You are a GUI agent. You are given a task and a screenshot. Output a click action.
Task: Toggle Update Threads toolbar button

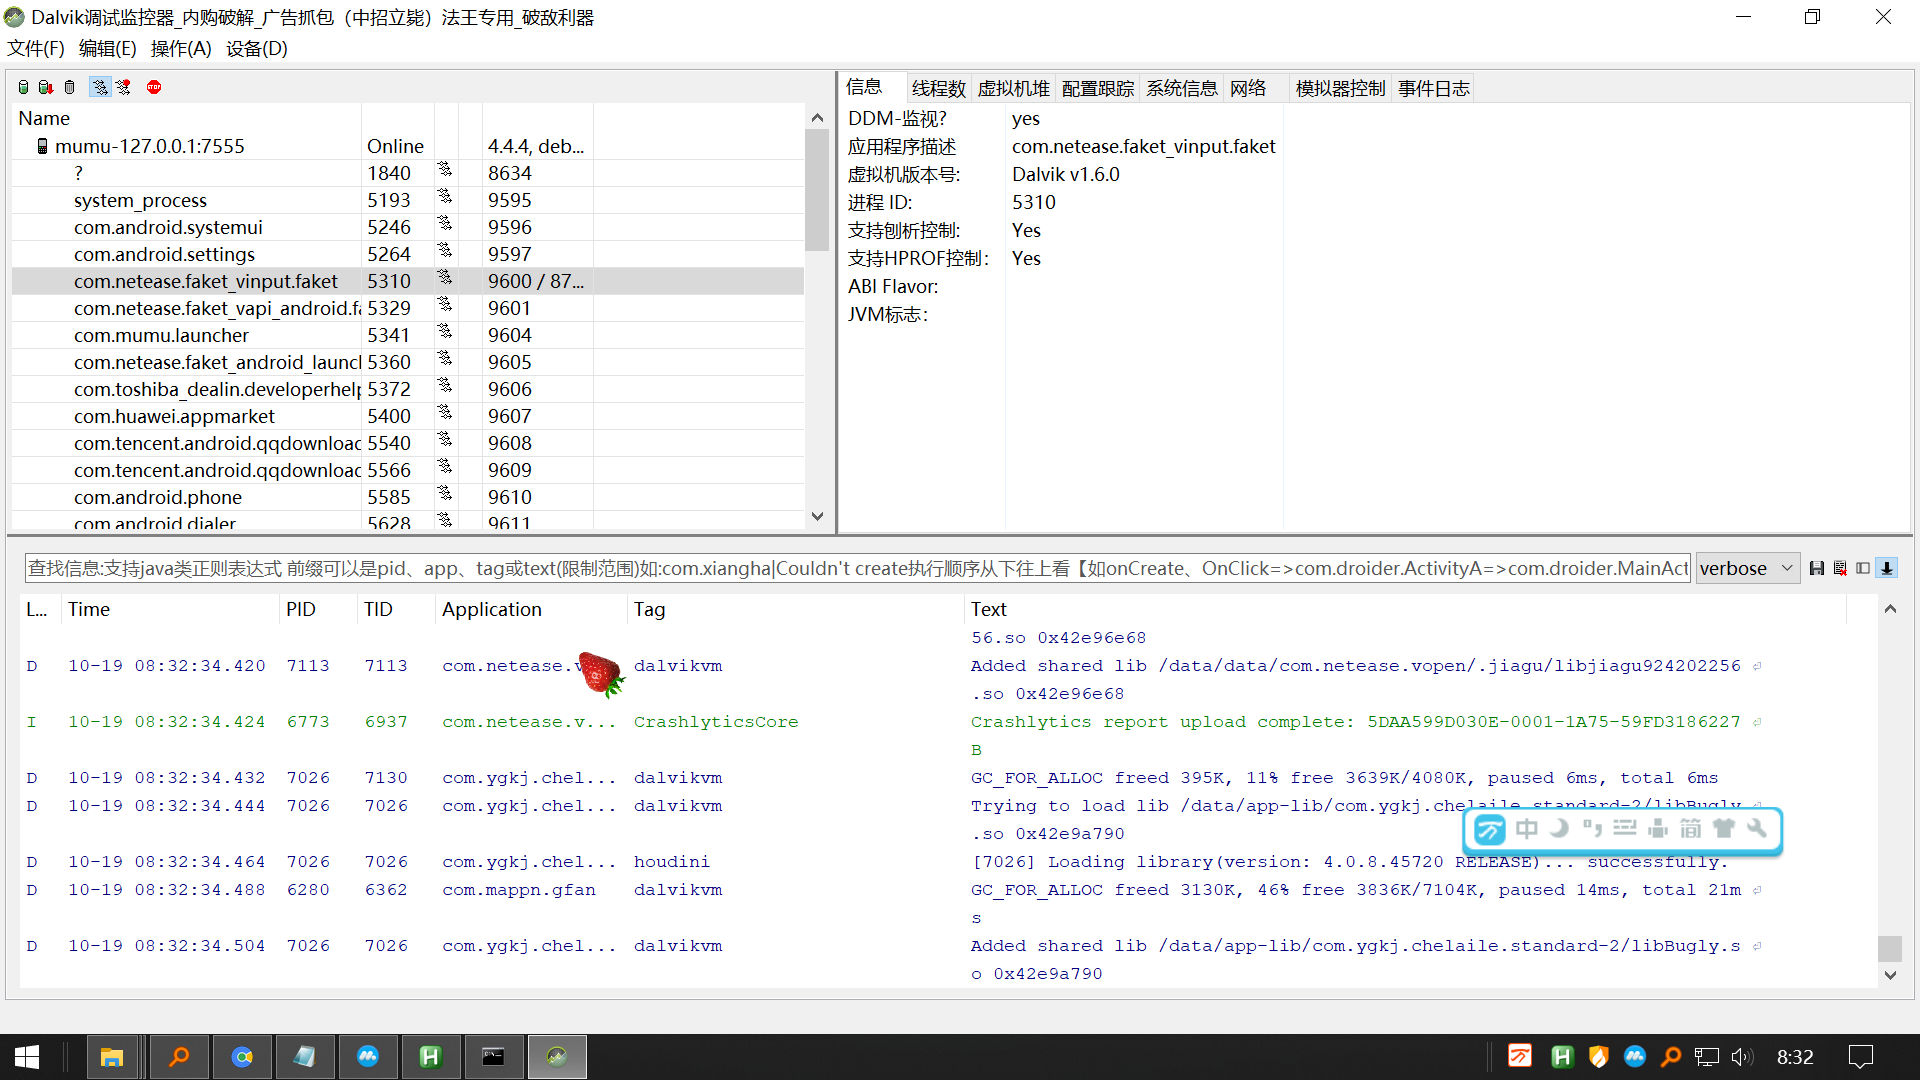[x=99, y=87]
